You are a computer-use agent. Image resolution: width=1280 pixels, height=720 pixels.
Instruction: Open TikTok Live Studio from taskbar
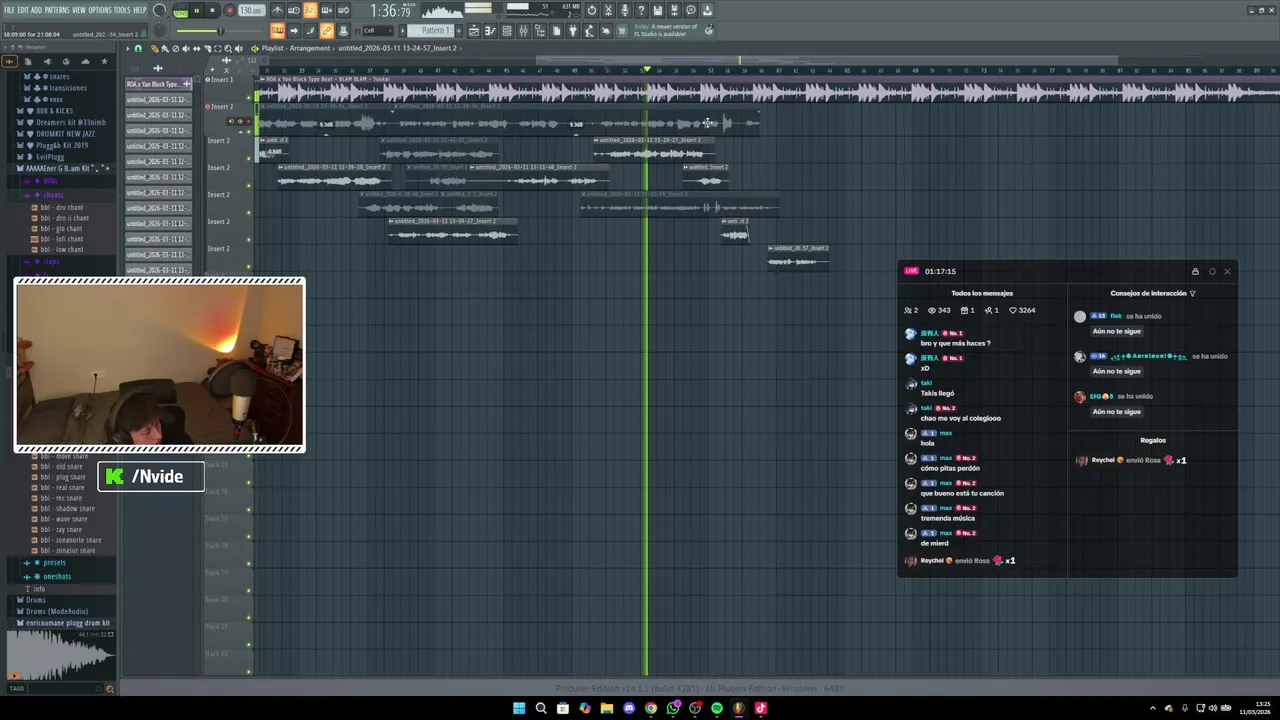761,708
